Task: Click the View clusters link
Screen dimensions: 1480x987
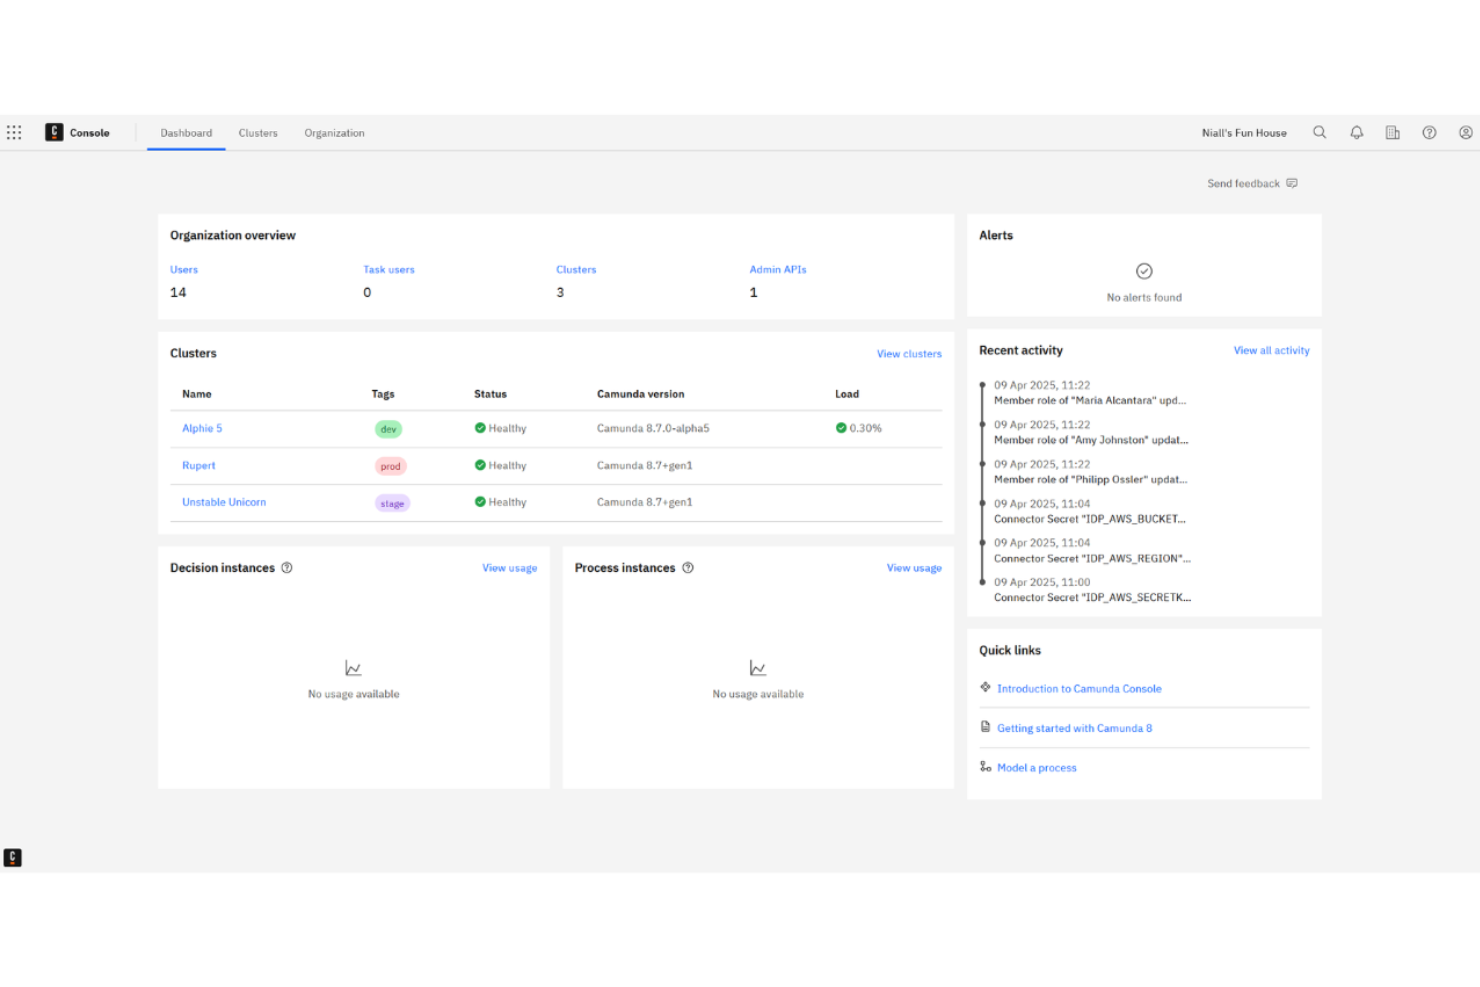Action: 909,354
